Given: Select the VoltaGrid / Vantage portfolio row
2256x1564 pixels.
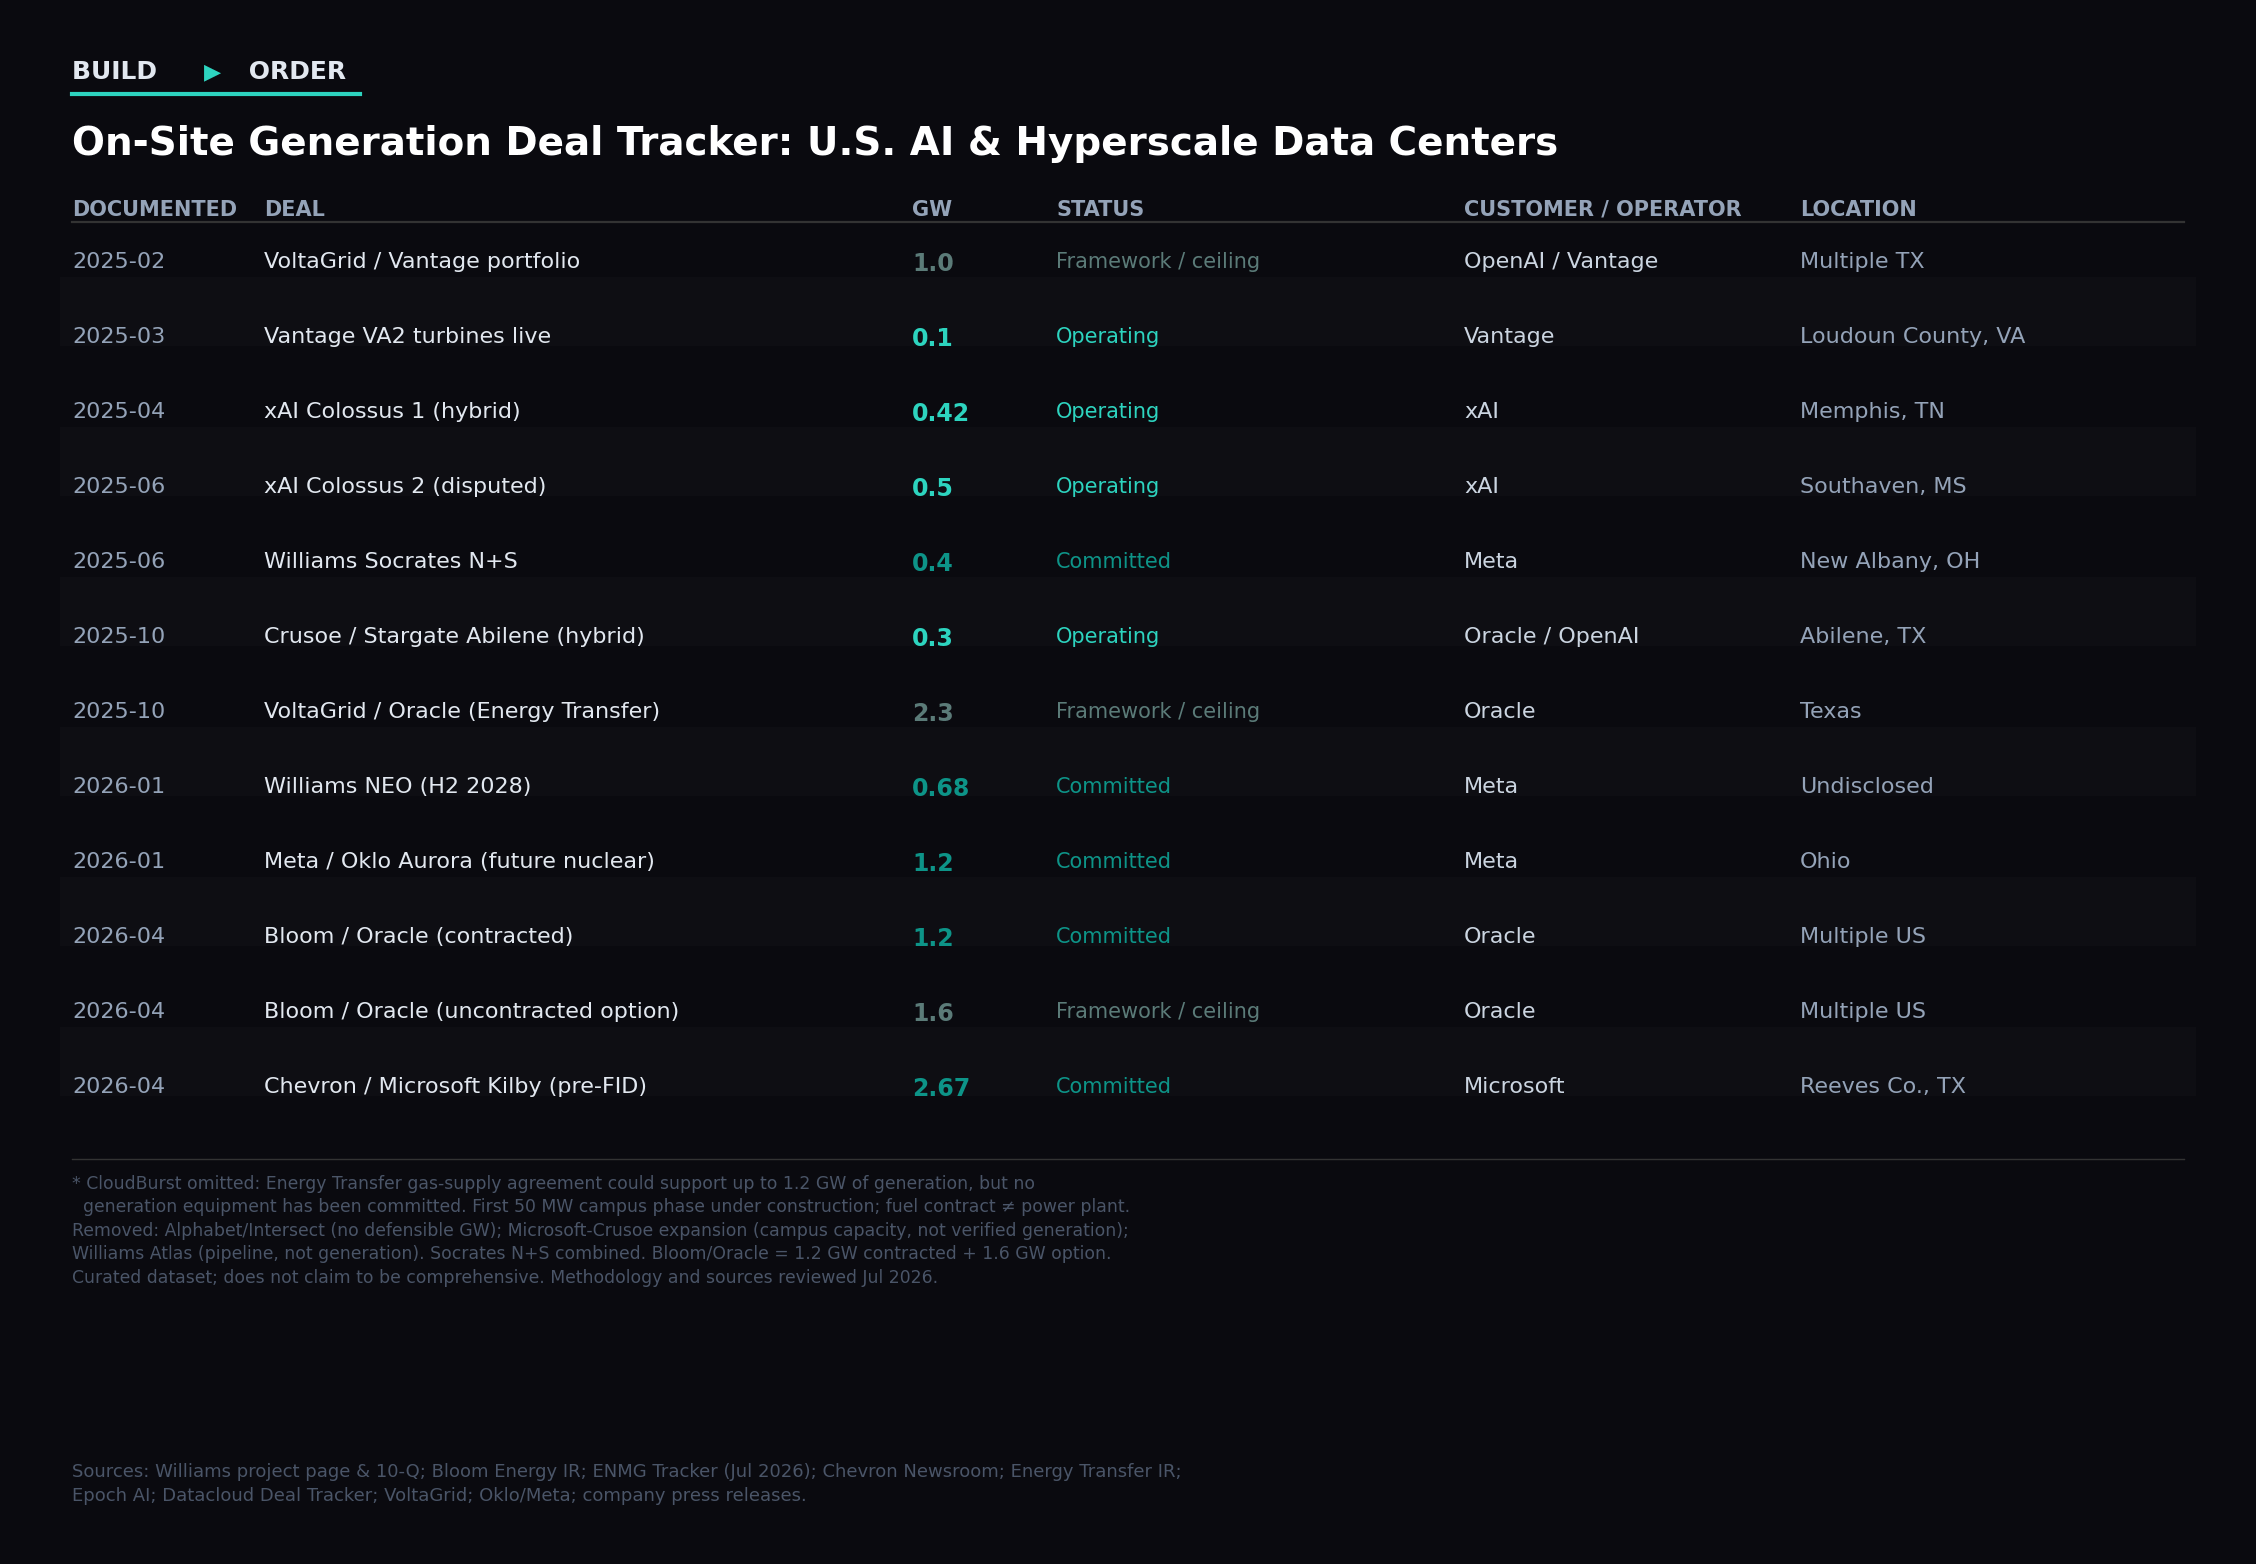Looking at the screenshot, I should pyautogui.click(x=1128, y=261).
